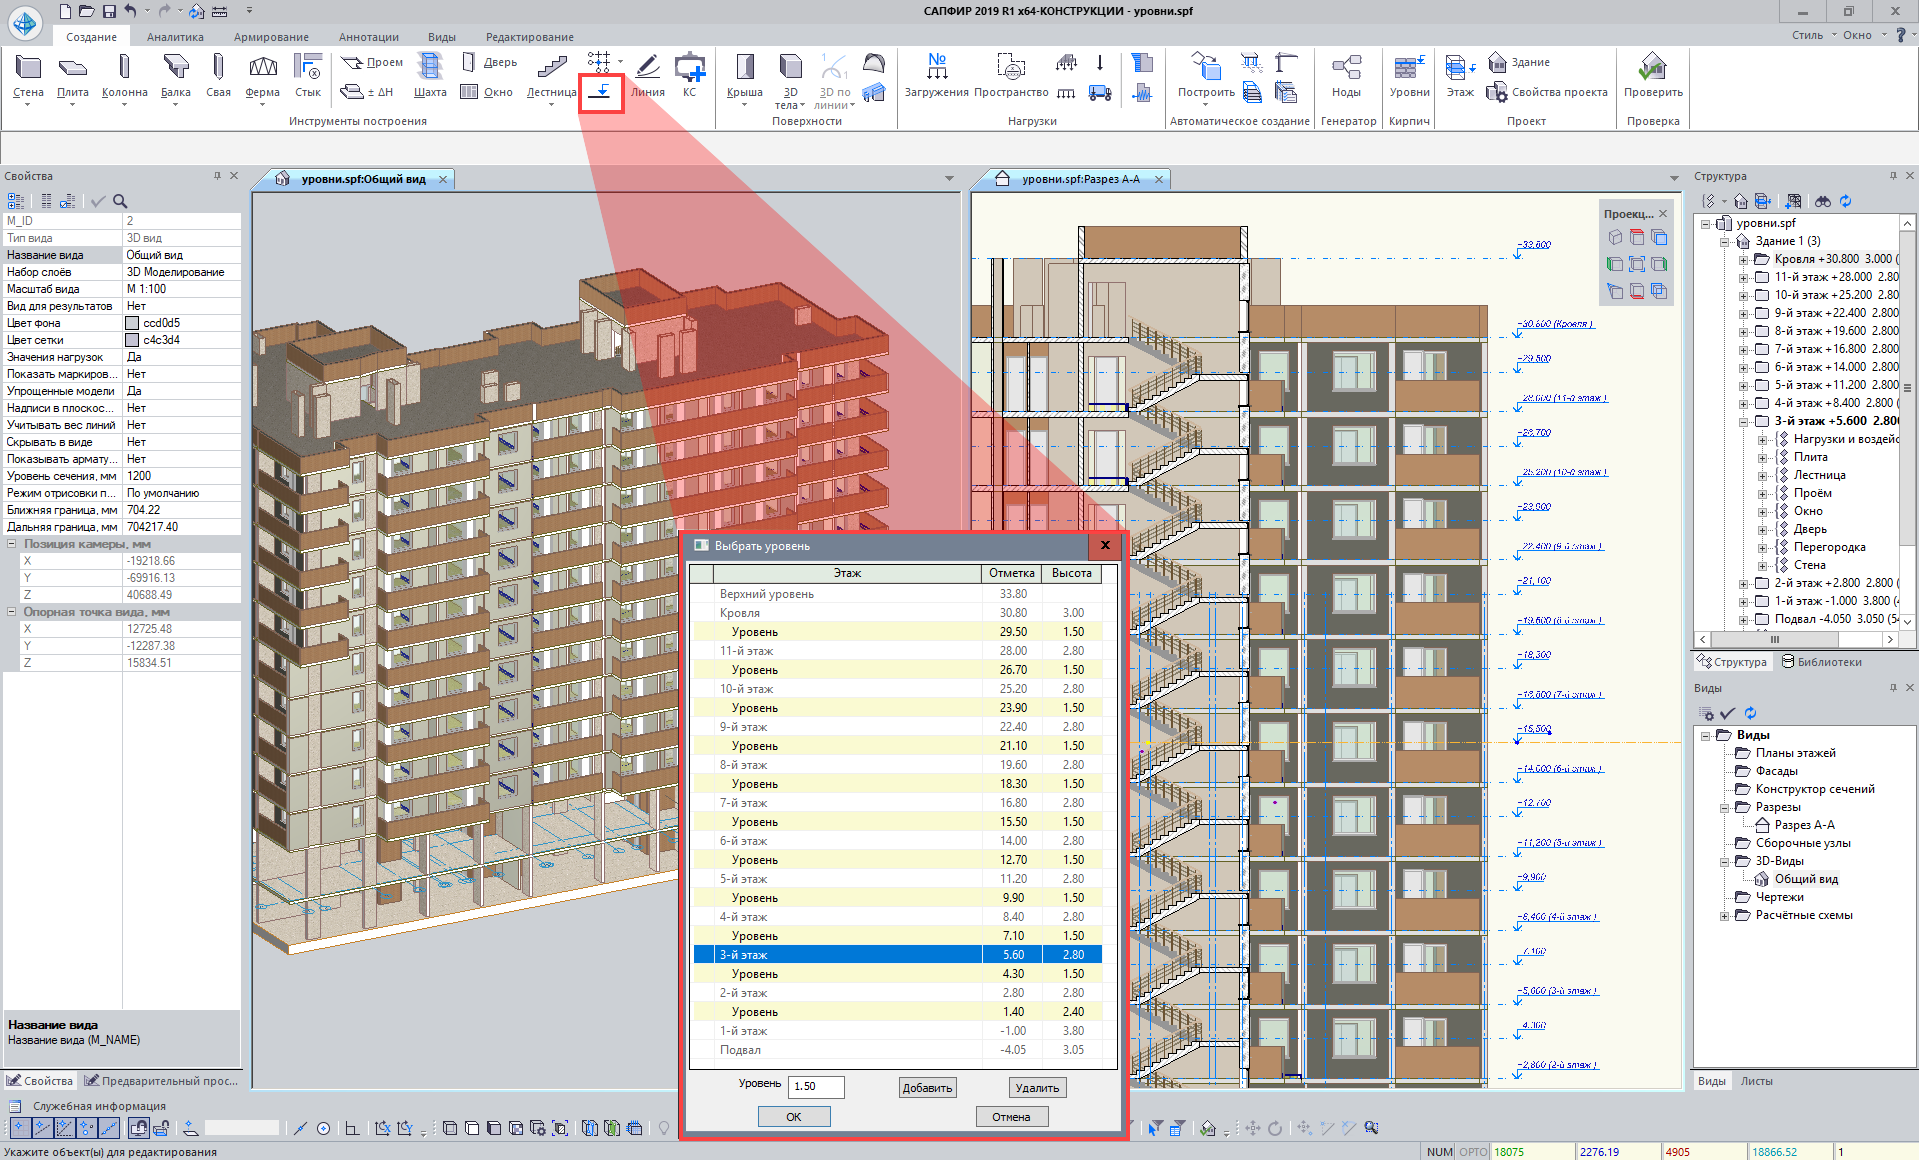Click the highlighted level tool icon
This screenshot has width=1919, height=1160.
point(601,92)
